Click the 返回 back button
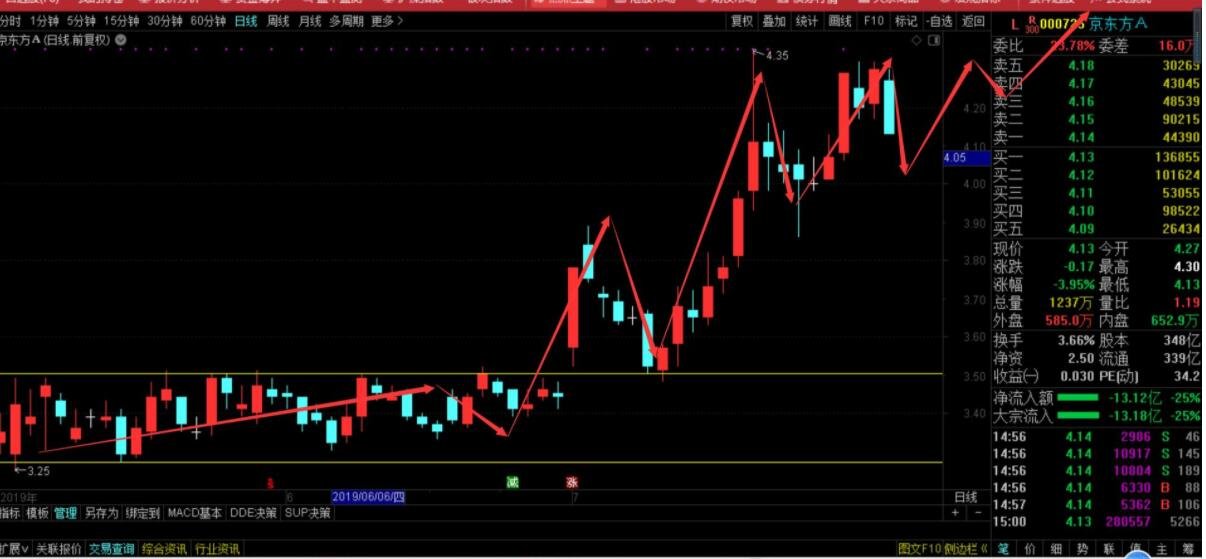1206x559 pixels. (x=972, y=21)
